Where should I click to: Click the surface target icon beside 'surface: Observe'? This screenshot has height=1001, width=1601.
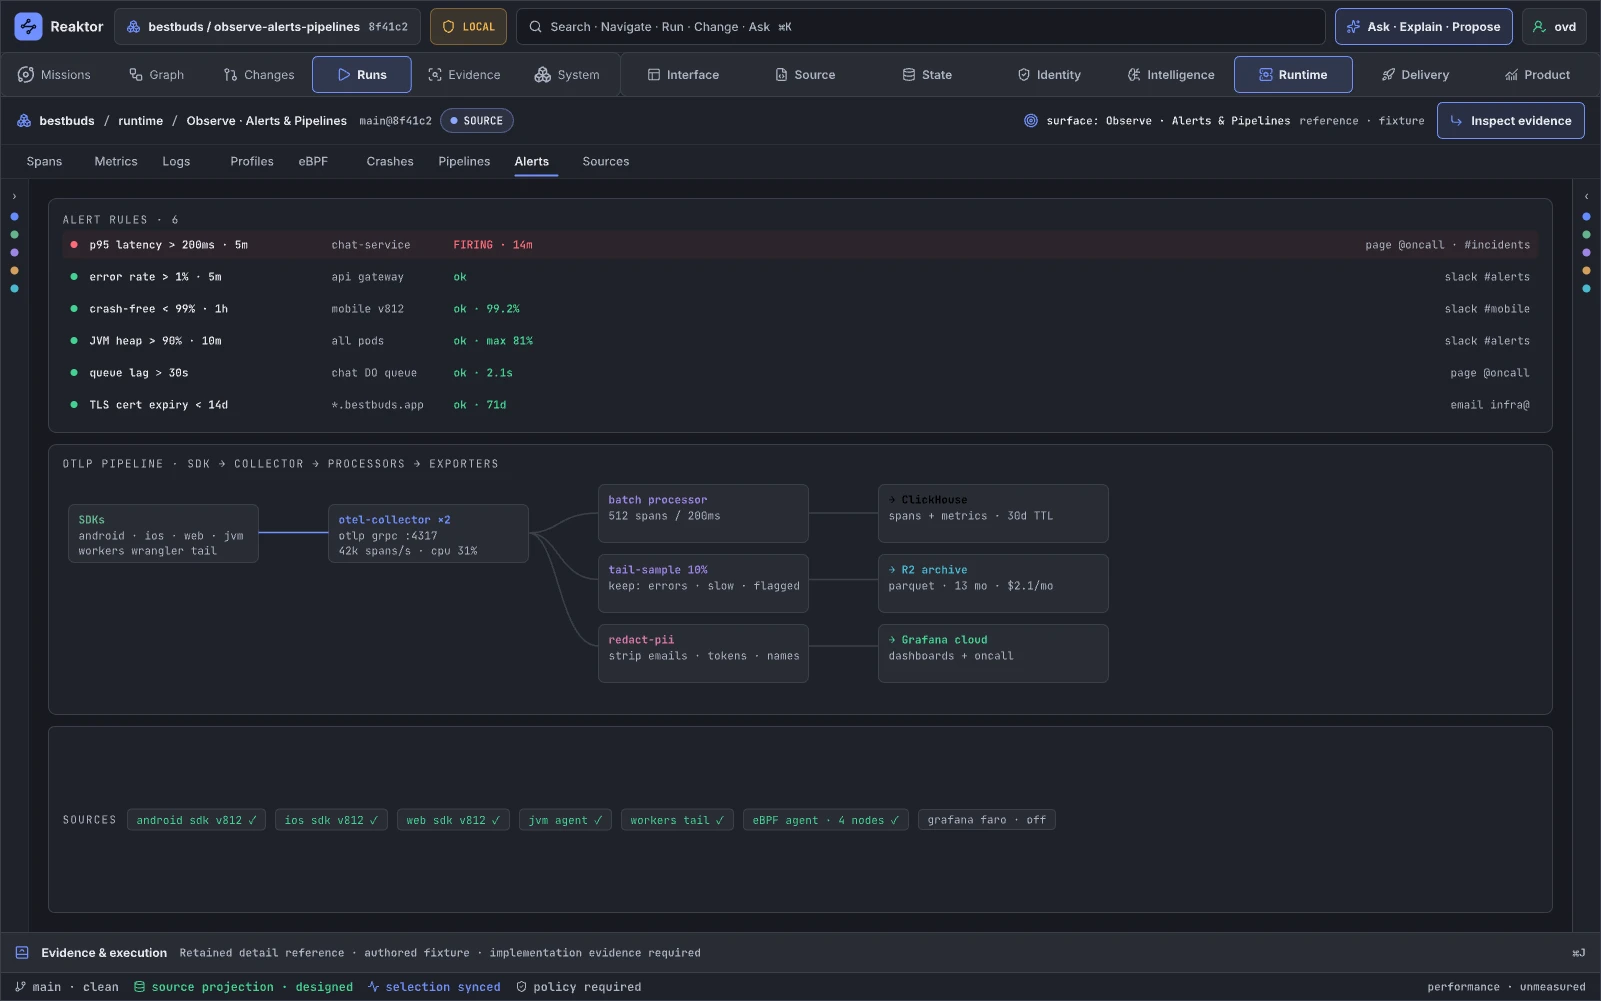pos(1031,121)
